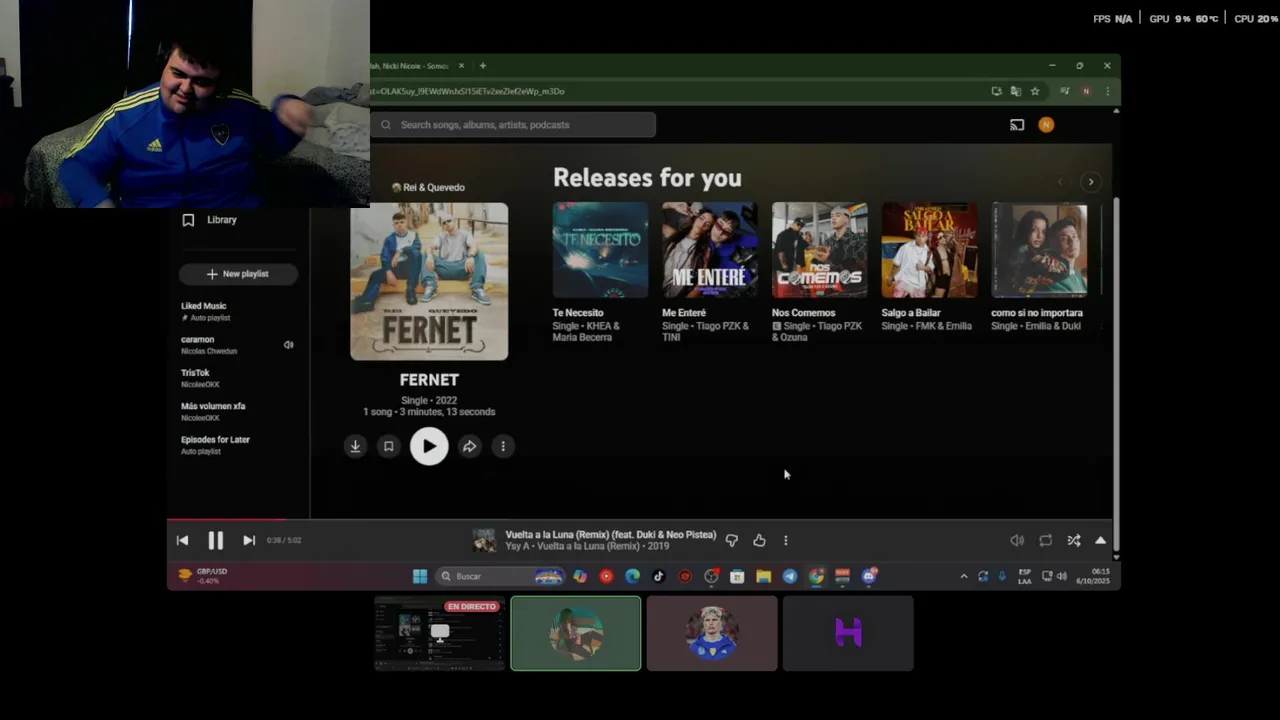Share the FERNET single
1280x720 pixels.
(469, 446)
